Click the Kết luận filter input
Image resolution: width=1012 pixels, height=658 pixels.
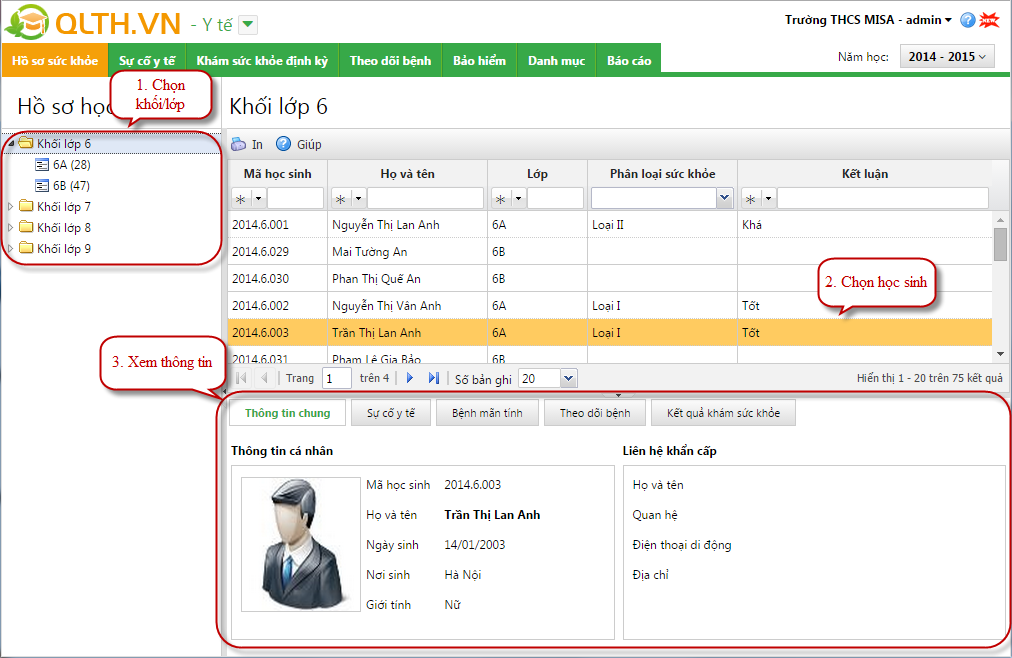point(883,198)
